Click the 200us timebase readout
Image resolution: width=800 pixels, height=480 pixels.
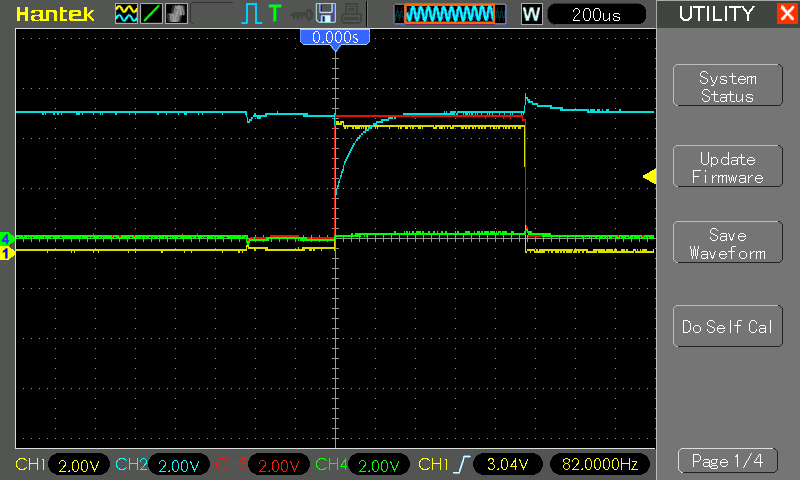pyautogui.click(x=596, y=14)
